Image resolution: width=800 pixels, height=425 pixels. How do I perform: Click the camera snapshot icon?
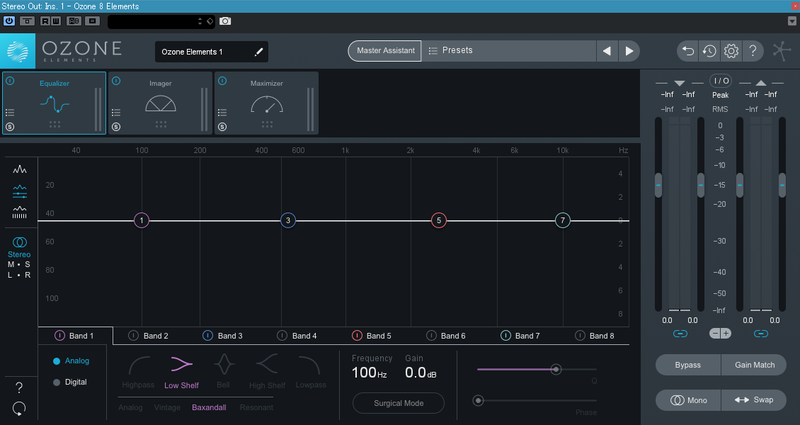coord(225,21)
